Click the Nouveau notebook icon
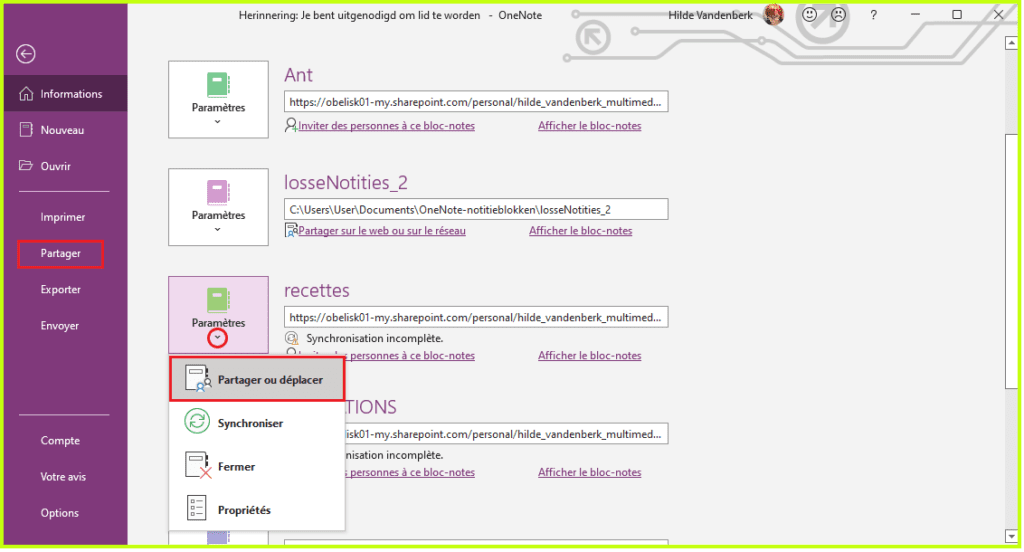Image resolution: width=1024 pixels, height=552 pixels. (26, 130)
